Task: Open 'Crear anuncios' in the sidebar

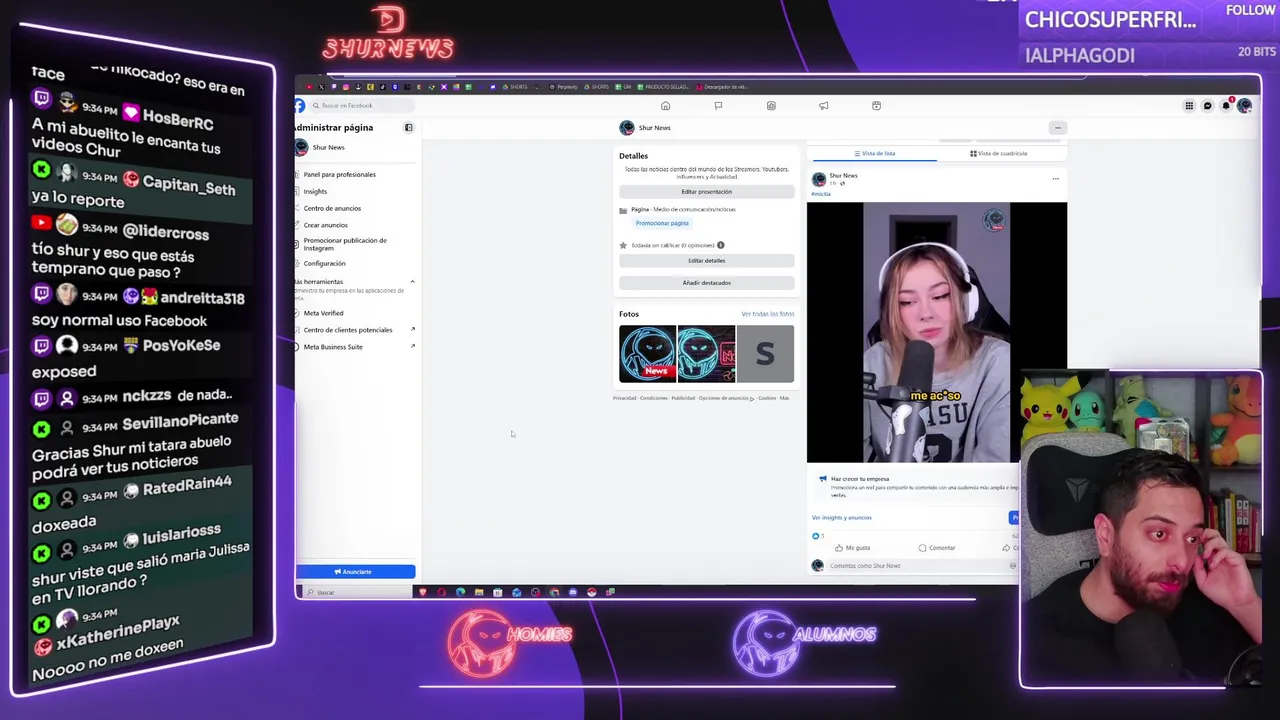Action: tap(326, 225)
